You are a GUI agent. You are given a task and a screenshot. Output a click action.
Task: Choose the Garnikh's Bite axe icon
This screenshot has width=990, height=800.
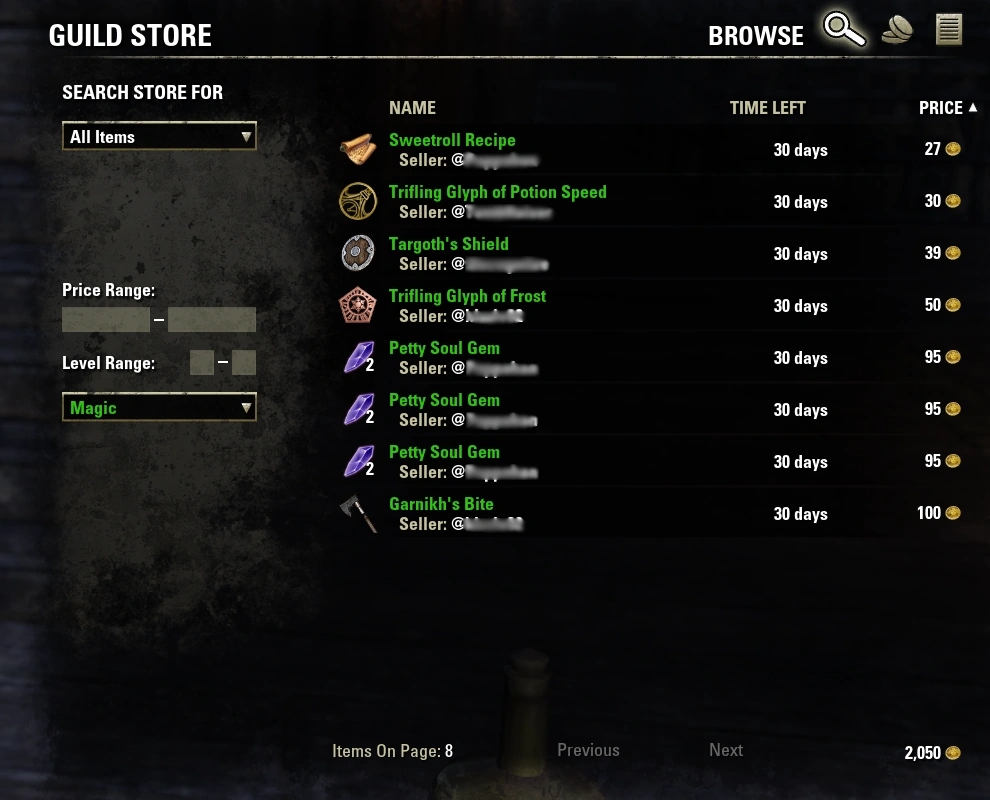pyautogui.click(x=359, y=513)
